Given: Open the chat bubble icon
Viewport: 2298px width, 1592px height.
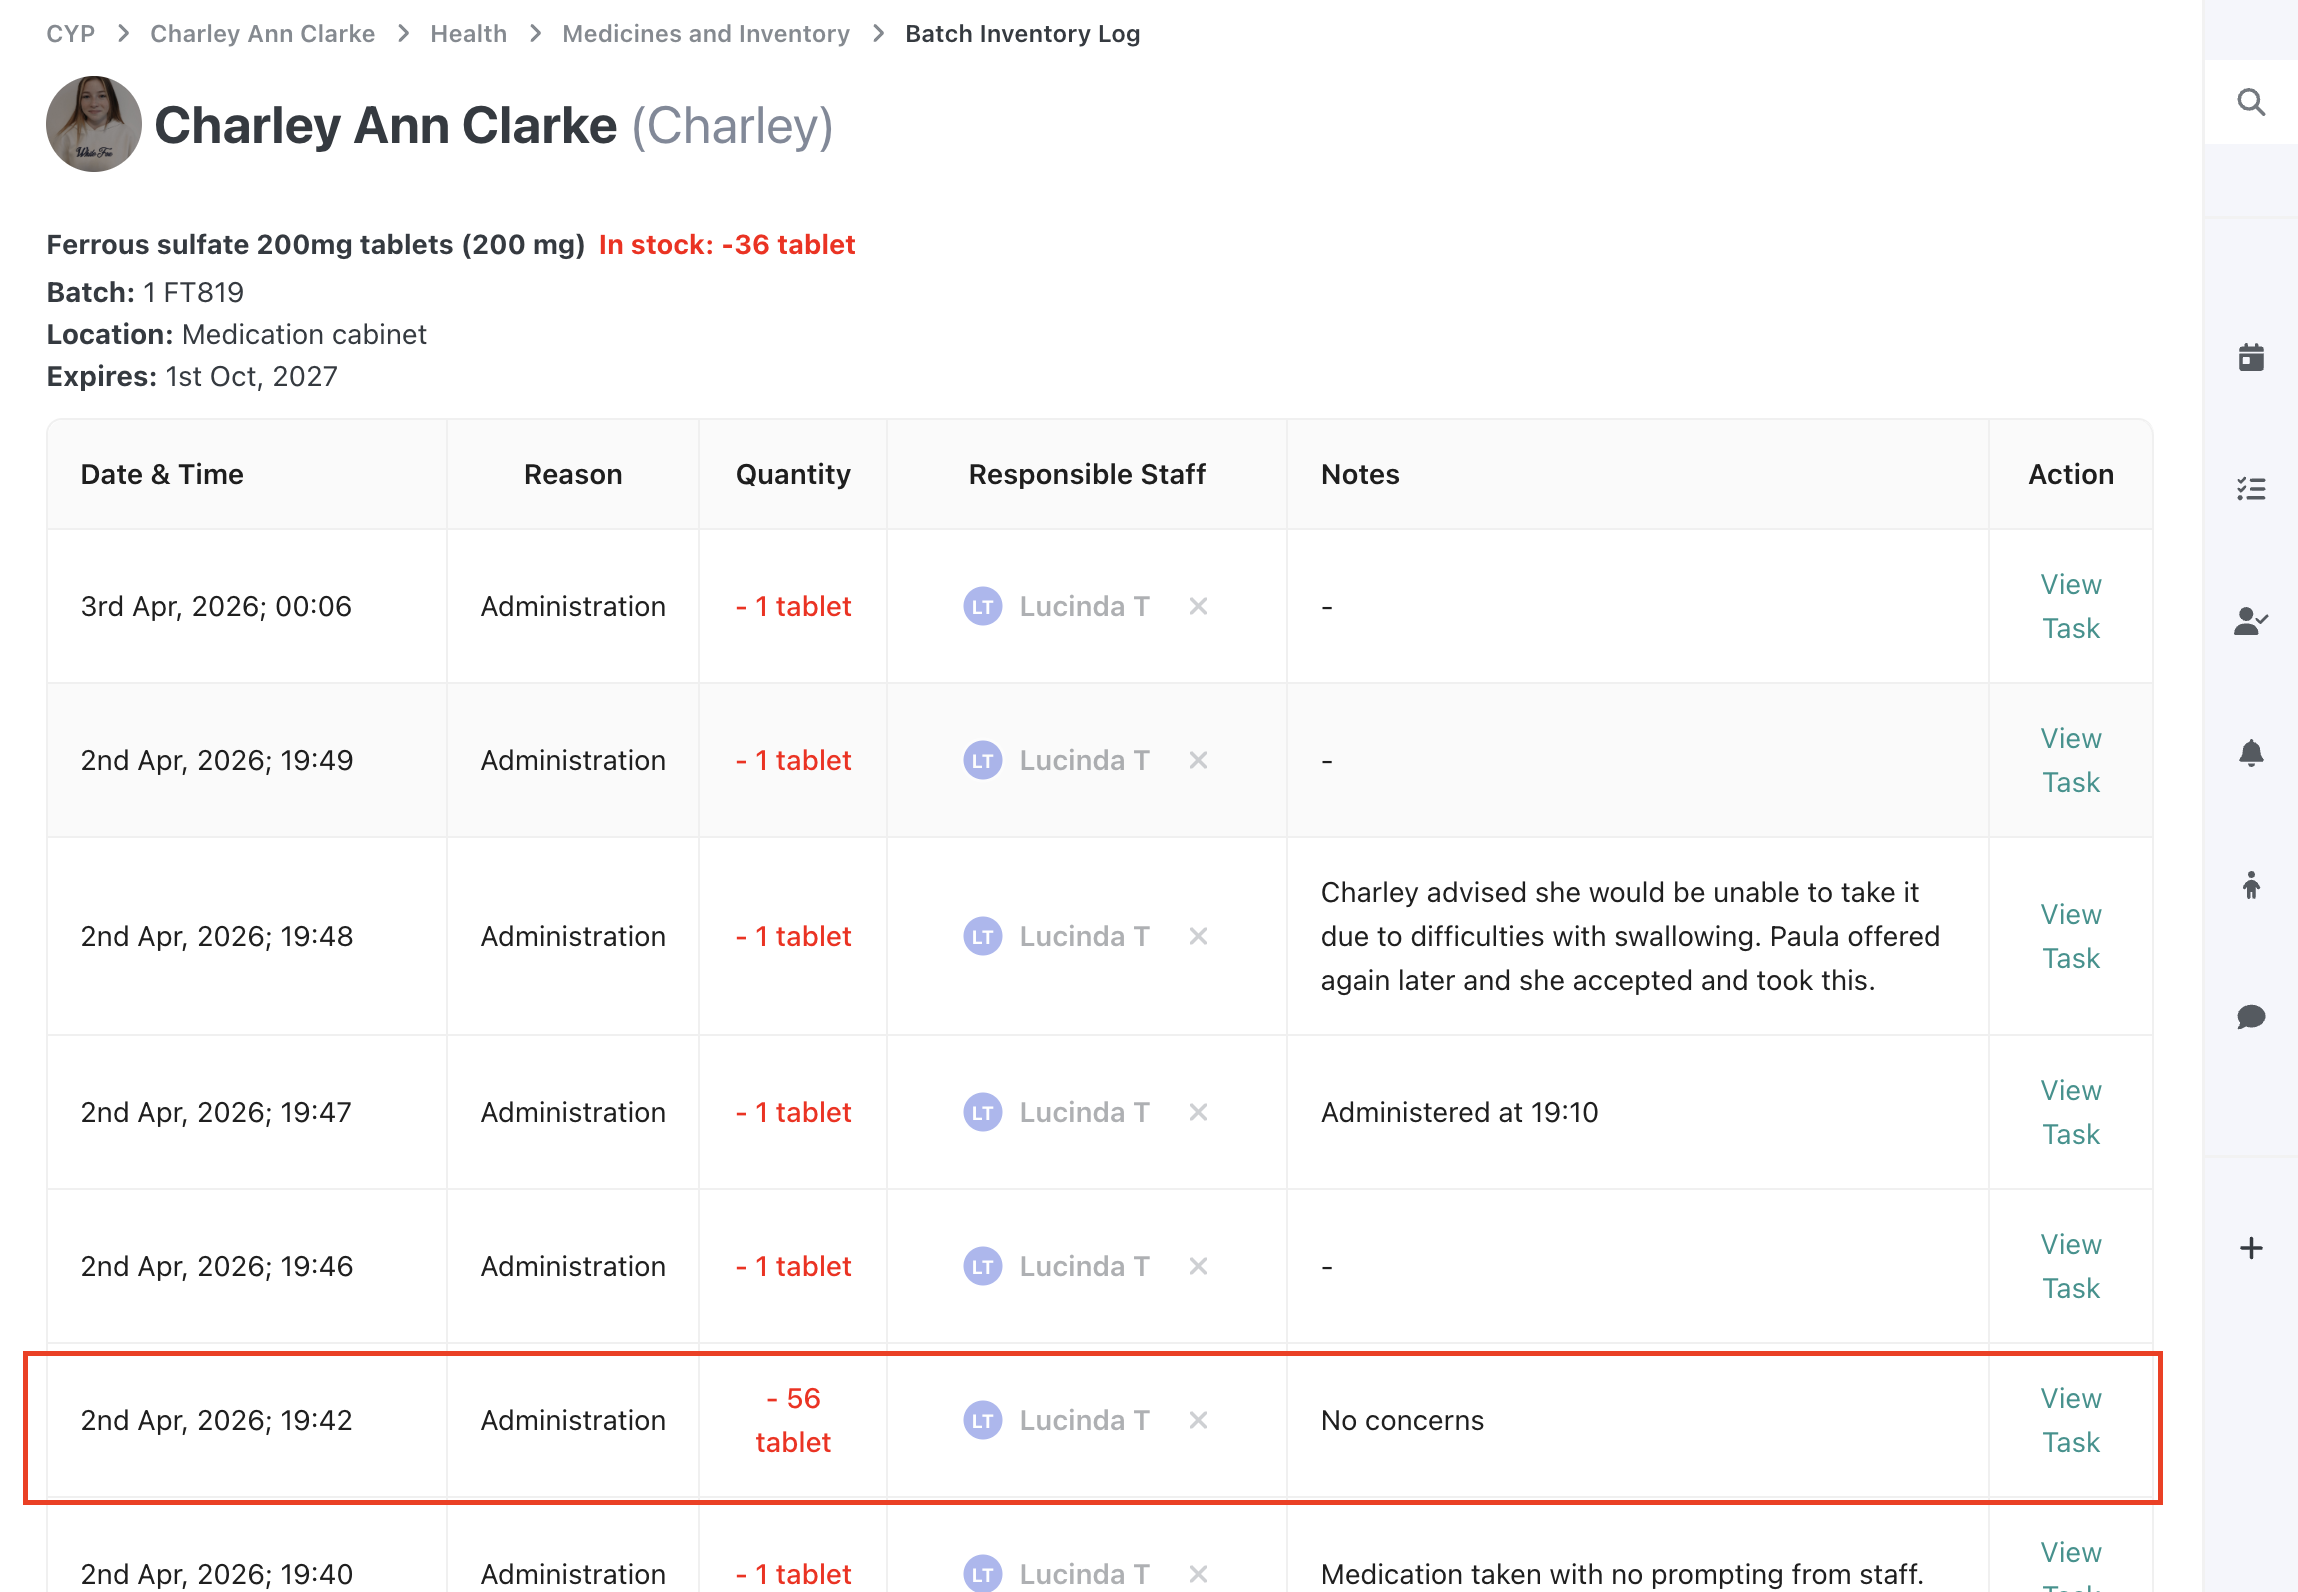Looking at the screenshot, I should point(2250,1017).
